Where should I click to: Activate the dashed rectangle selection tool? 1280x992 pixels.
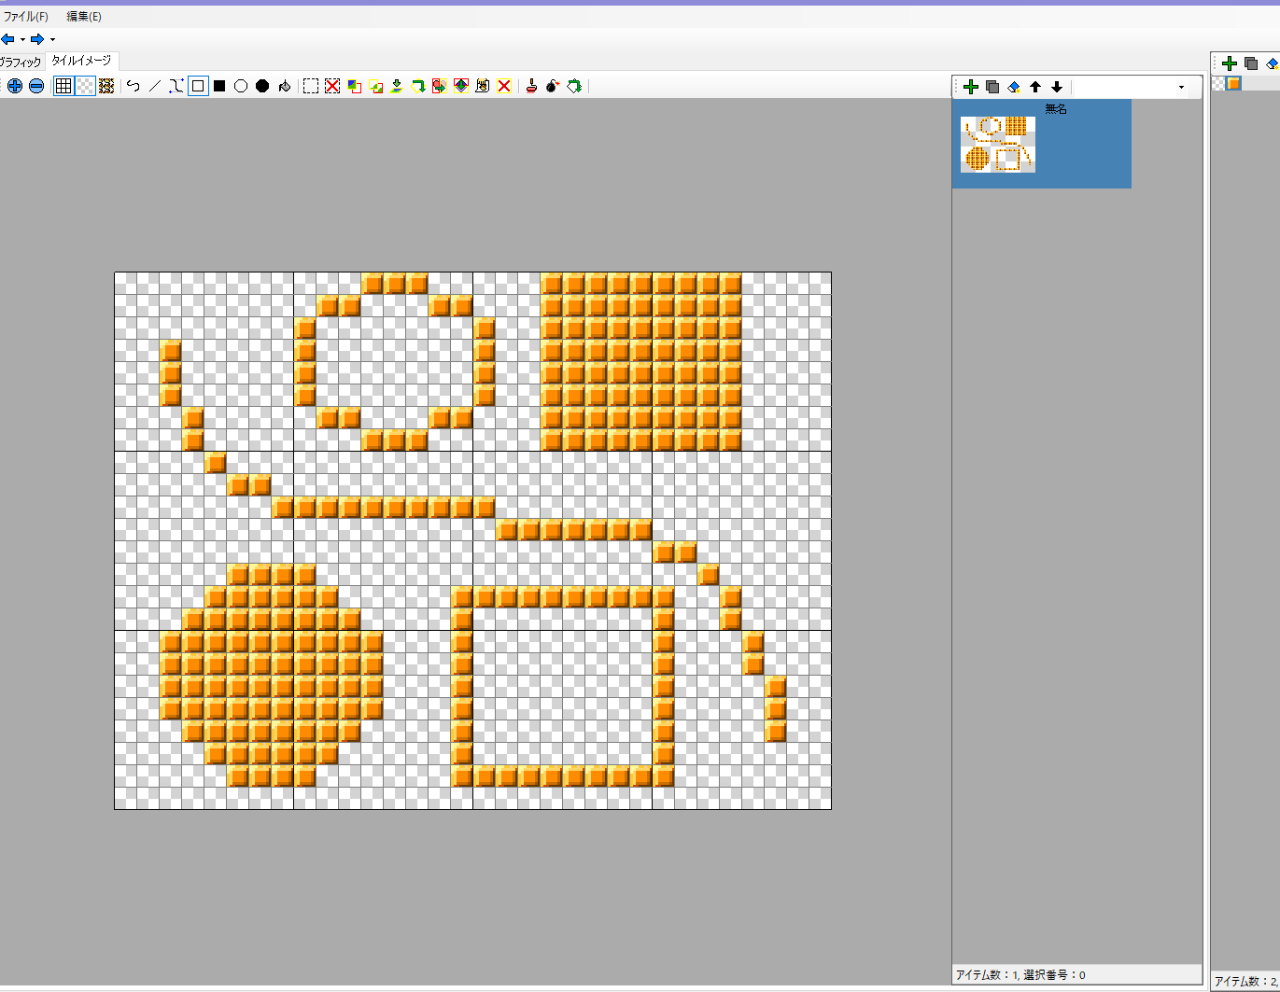pyautogui.click(x=311, y=86)
